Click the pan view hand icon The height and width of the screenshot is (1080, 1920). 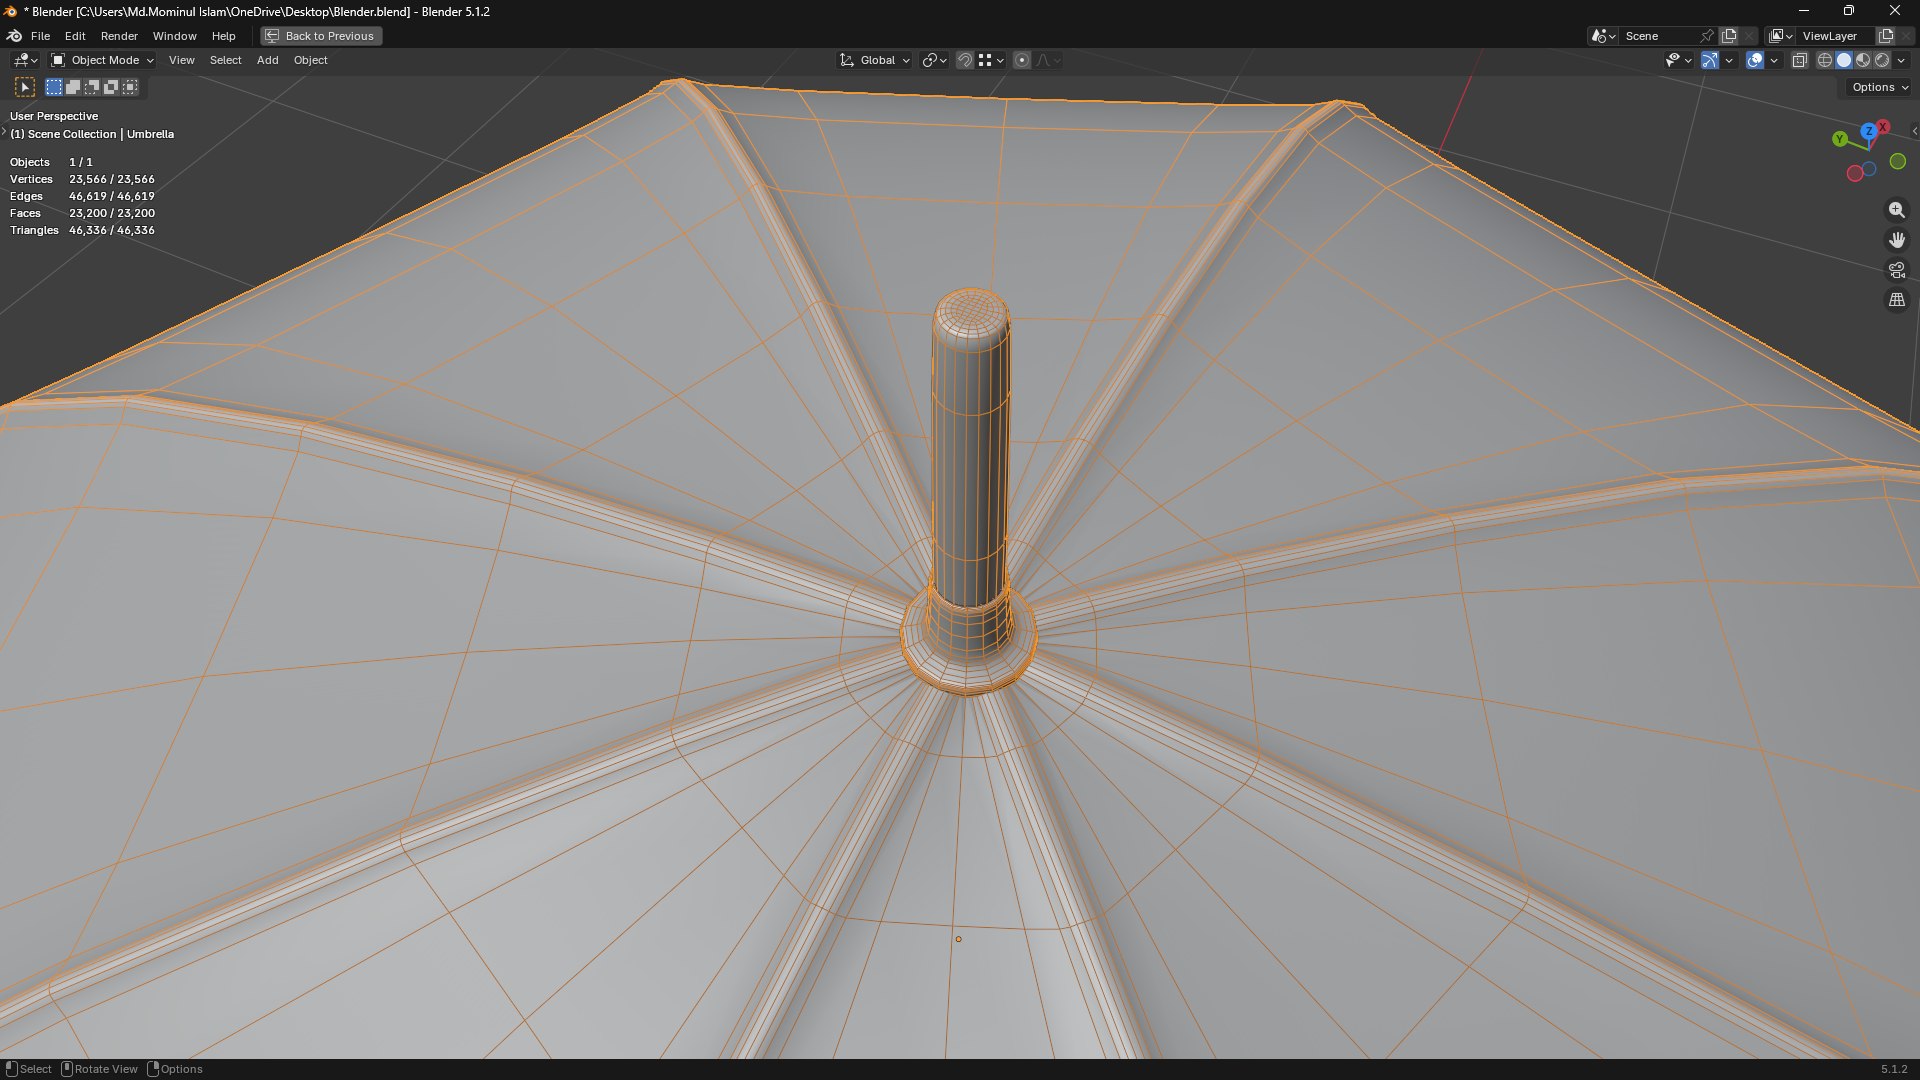[1896, 240]
